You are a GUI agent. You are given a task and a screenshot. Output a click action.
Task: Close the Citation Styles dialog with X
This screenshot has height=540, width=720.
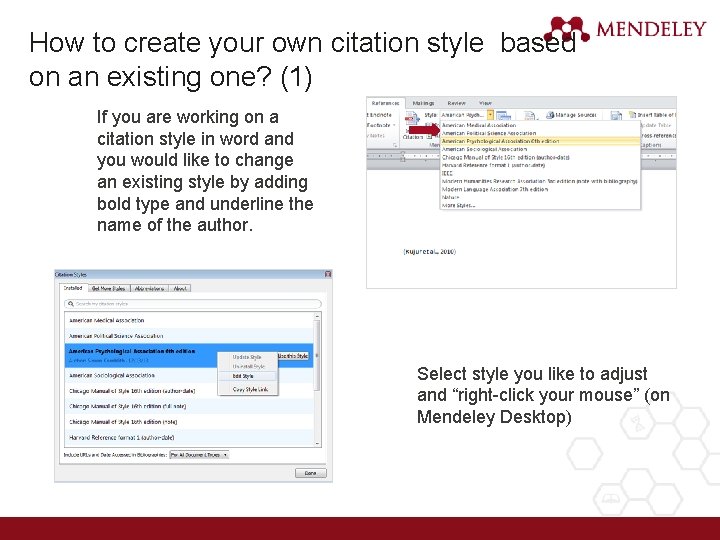(x=328, y=274)
